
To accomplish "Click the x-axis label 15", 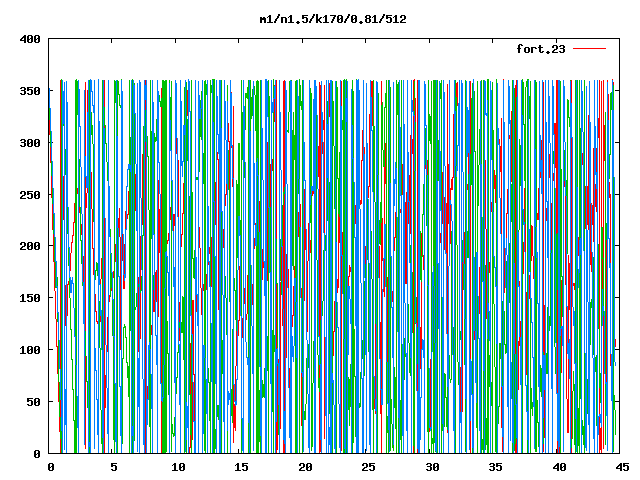I will pos(241,467).
